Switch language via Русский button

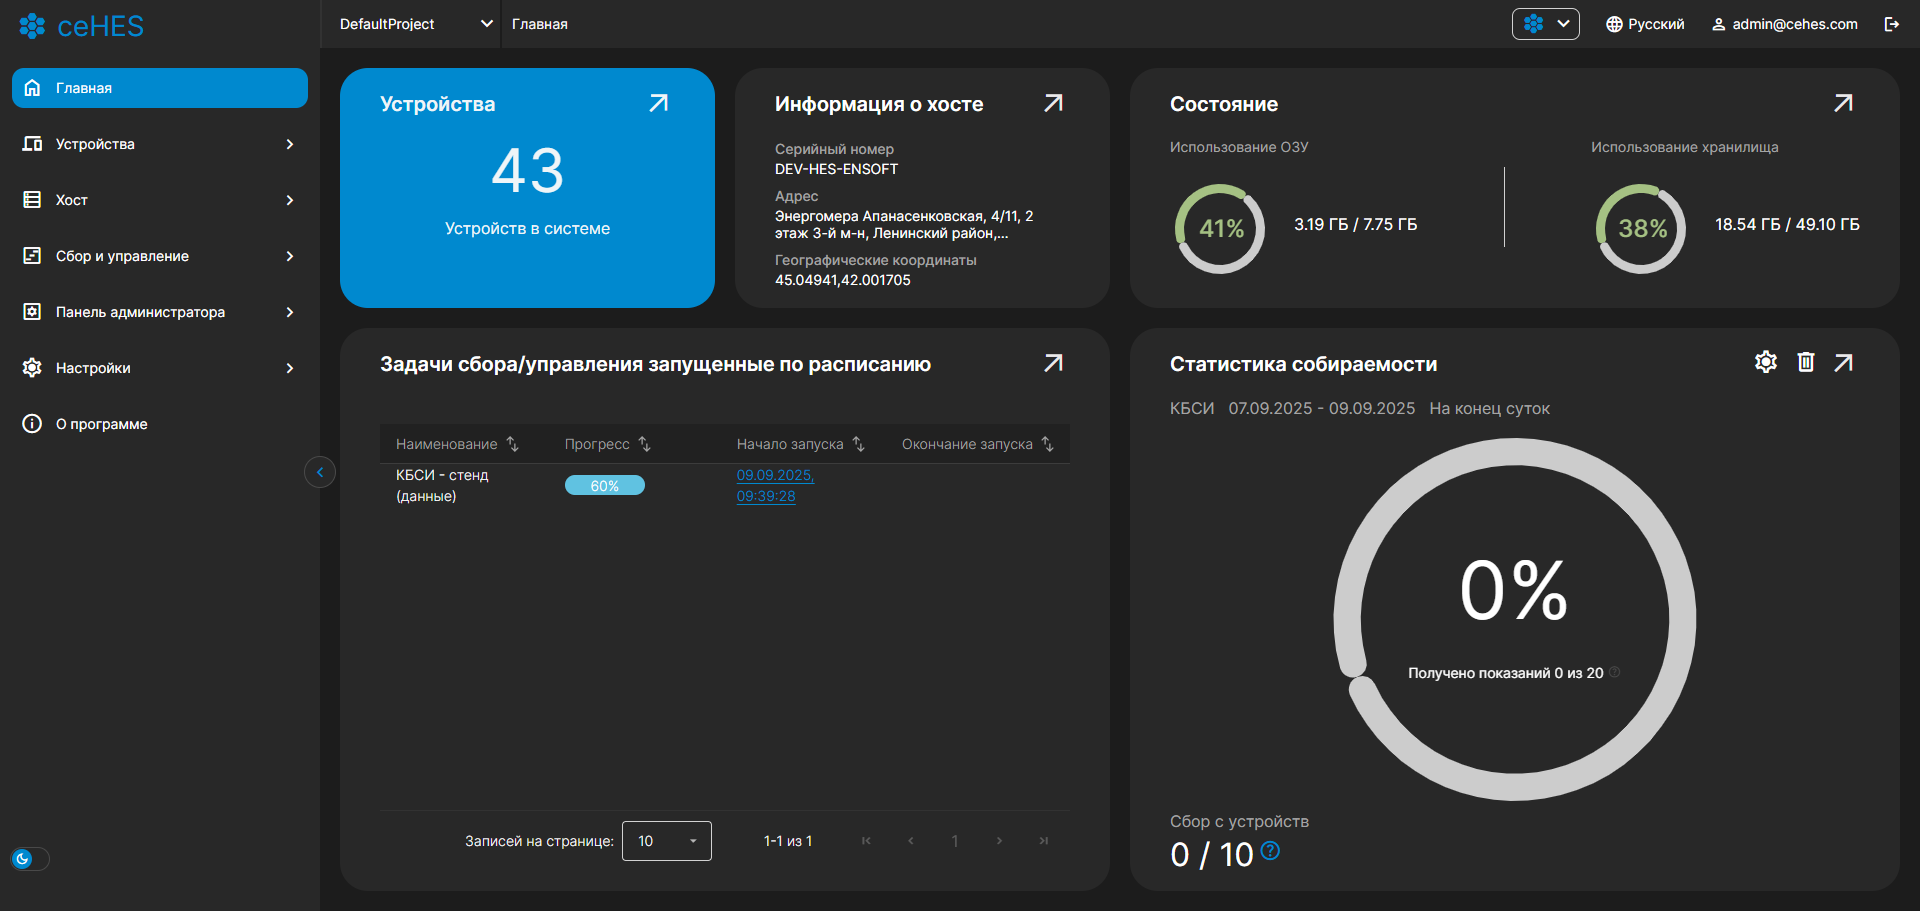click(1645, 24)
